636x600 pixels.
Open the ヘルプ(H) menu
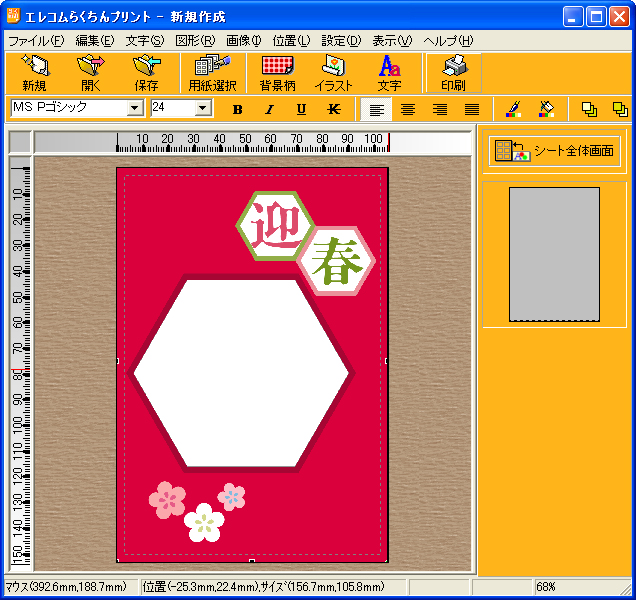[448, 41]
